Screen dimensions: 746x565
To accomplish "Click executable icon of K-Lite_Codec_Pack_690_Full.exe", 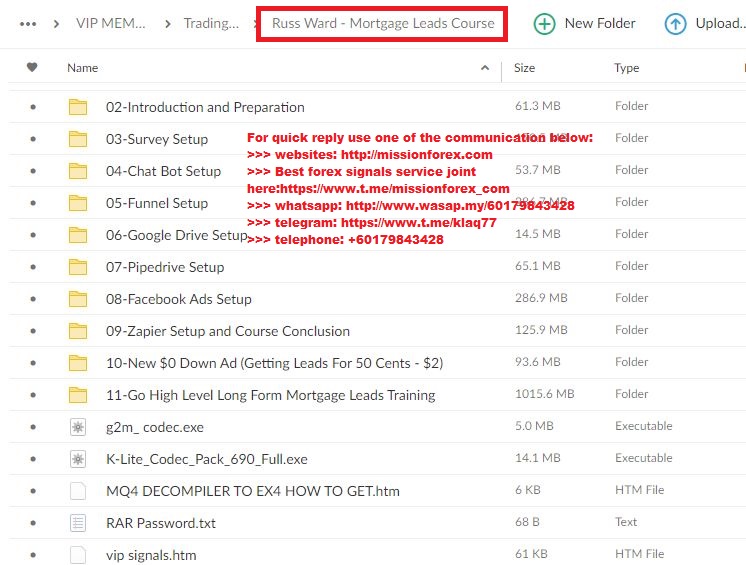I will 78,459.
